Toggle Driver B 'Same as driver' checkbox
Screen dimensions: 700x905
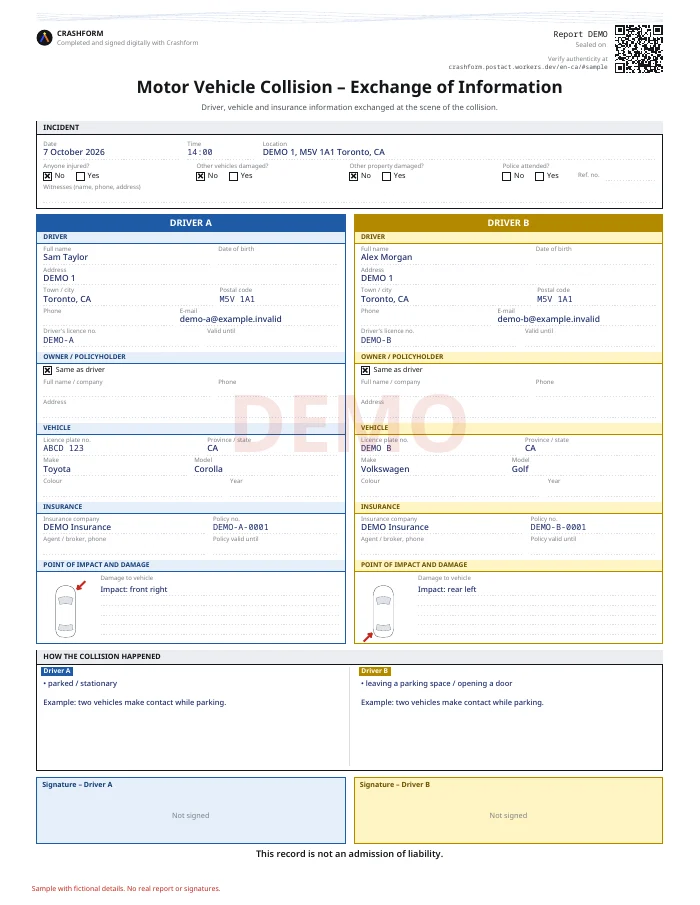(365, 370)
